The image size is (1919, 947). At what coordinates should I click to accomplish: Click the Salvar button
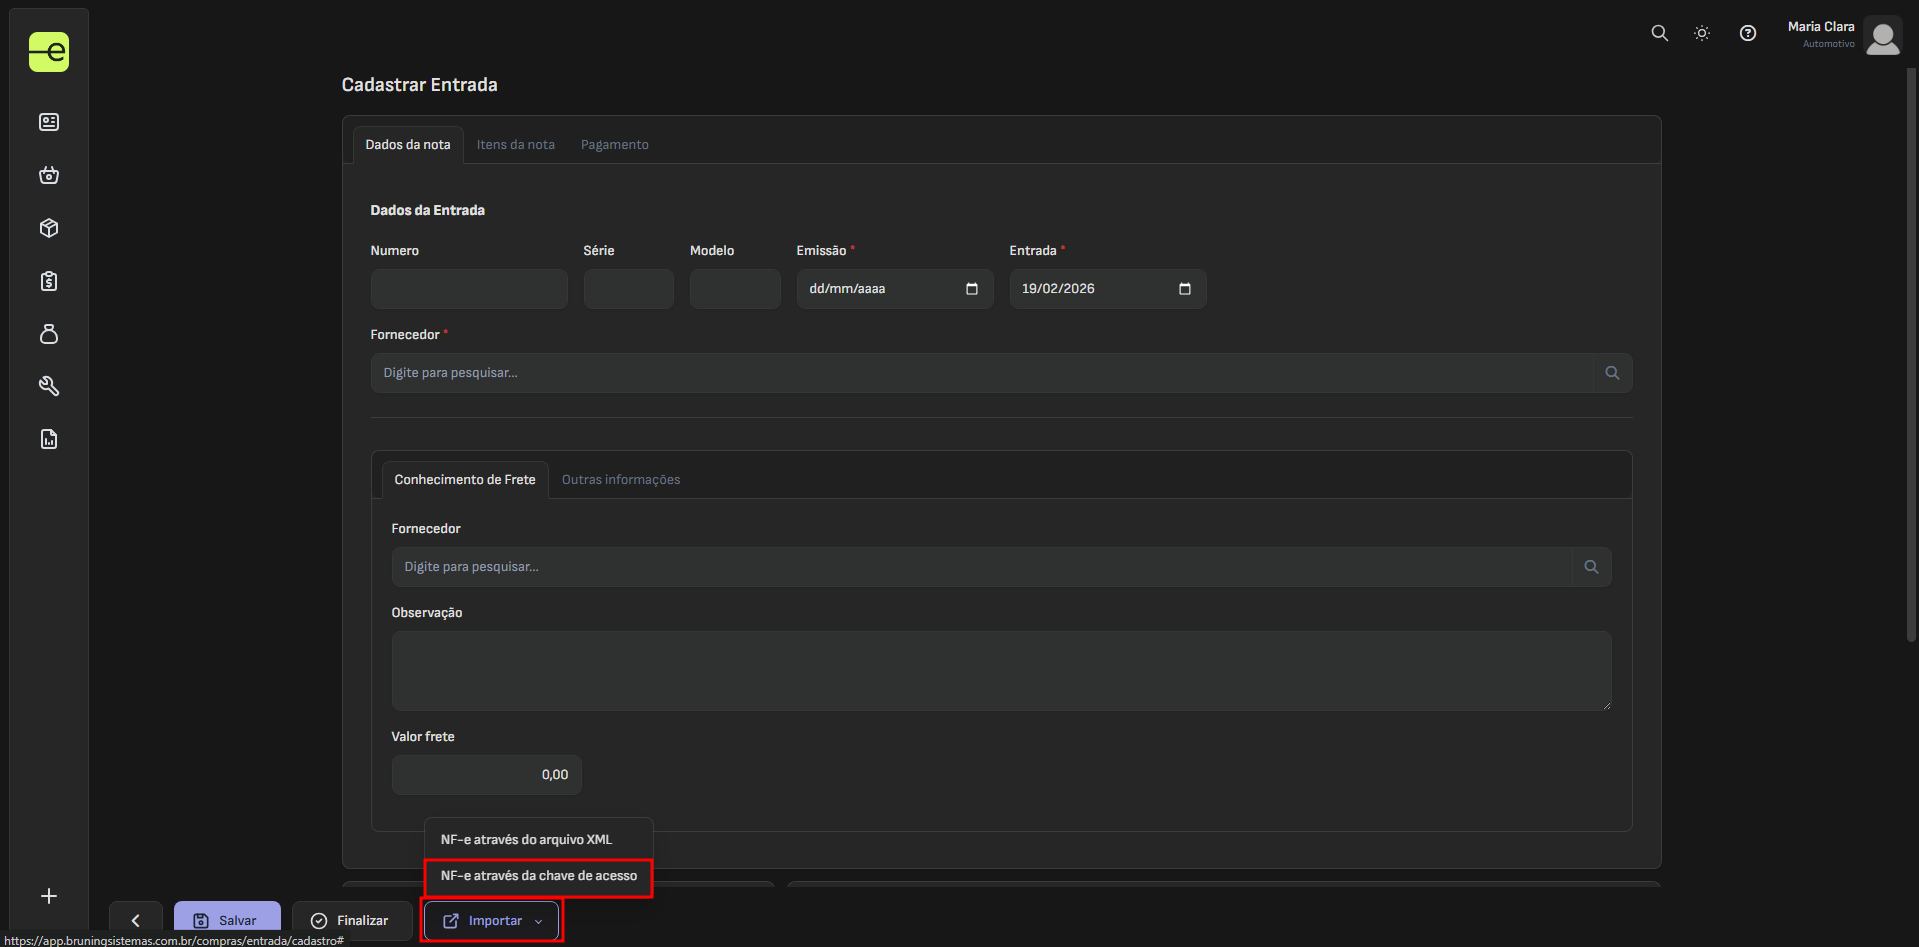227,920
